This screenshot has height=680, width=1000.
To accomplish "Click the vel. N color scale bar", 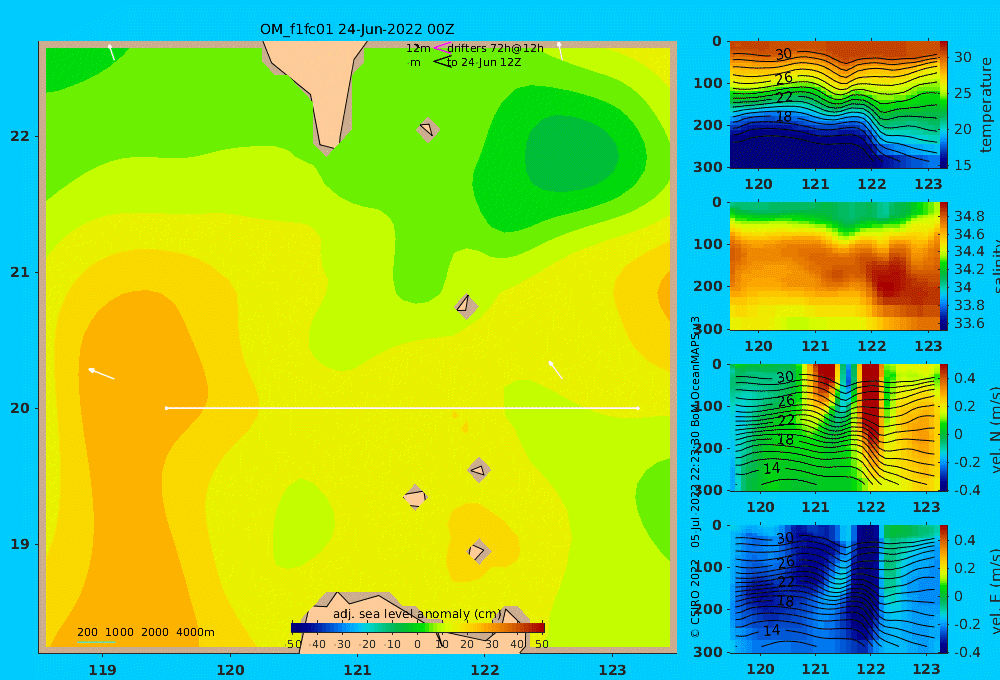I will click(944, 427).
